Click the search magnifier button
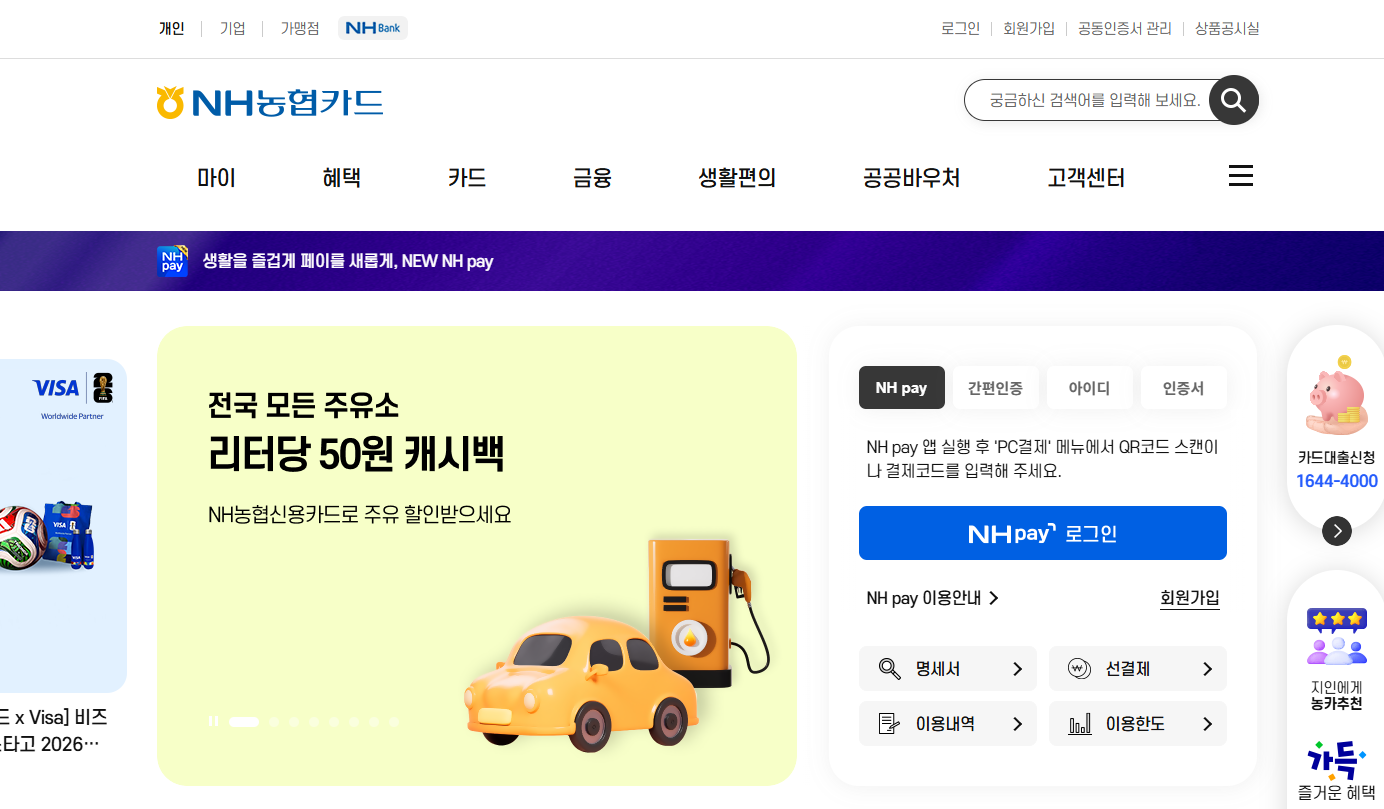1384x809 pixels. tap(1233, 100)
